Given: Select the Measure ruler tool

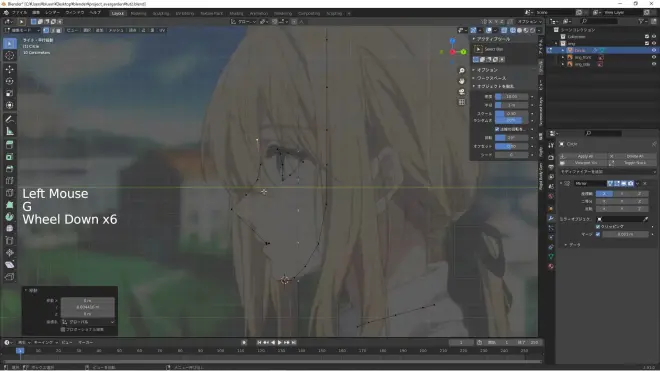Looking at the screenshot, I should point(10,131).
